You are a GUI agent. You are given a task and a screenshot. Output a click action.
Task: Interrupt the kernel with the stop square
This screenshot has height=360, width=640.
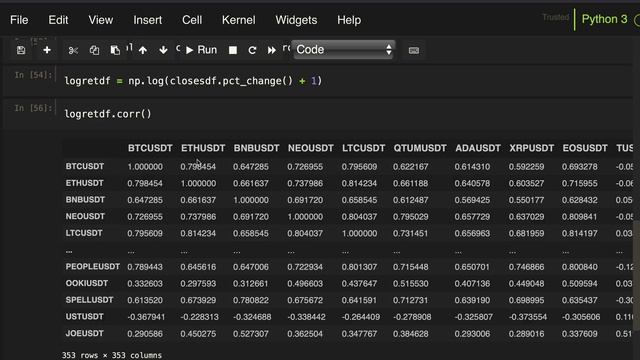coord(233,50)
